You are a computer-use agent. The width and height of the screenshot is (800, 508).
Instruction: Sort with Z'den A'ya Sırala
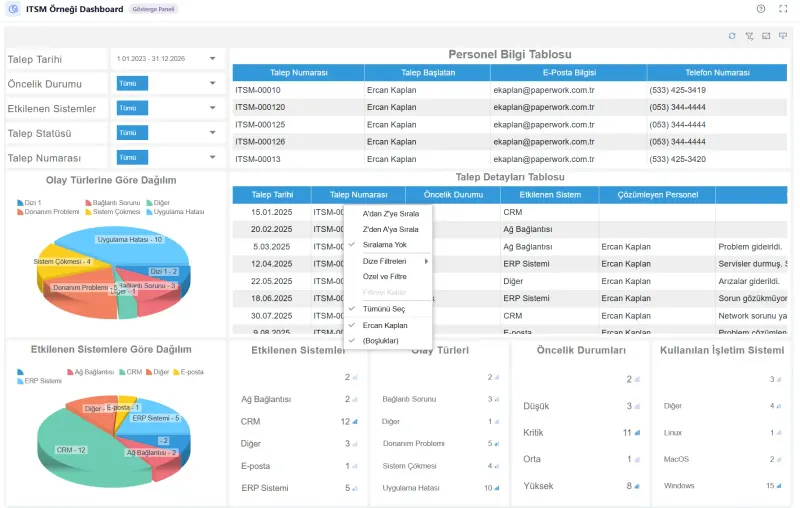tap(388, 230)
